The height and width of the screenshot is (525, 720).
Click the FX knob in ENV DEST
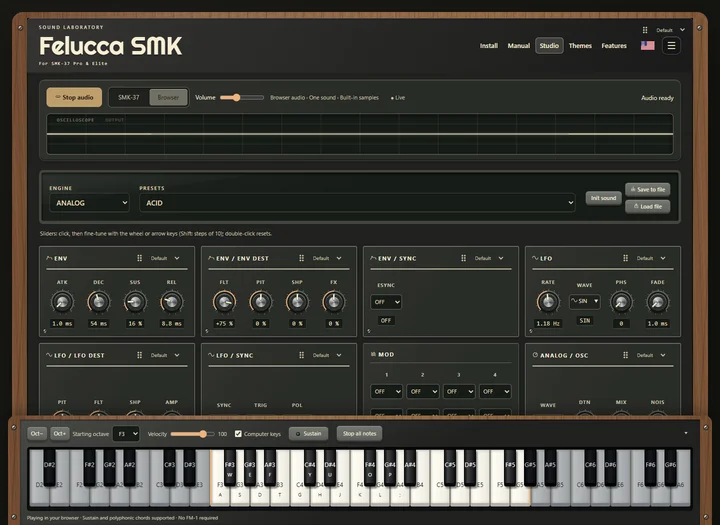click(x=333, y=302)
